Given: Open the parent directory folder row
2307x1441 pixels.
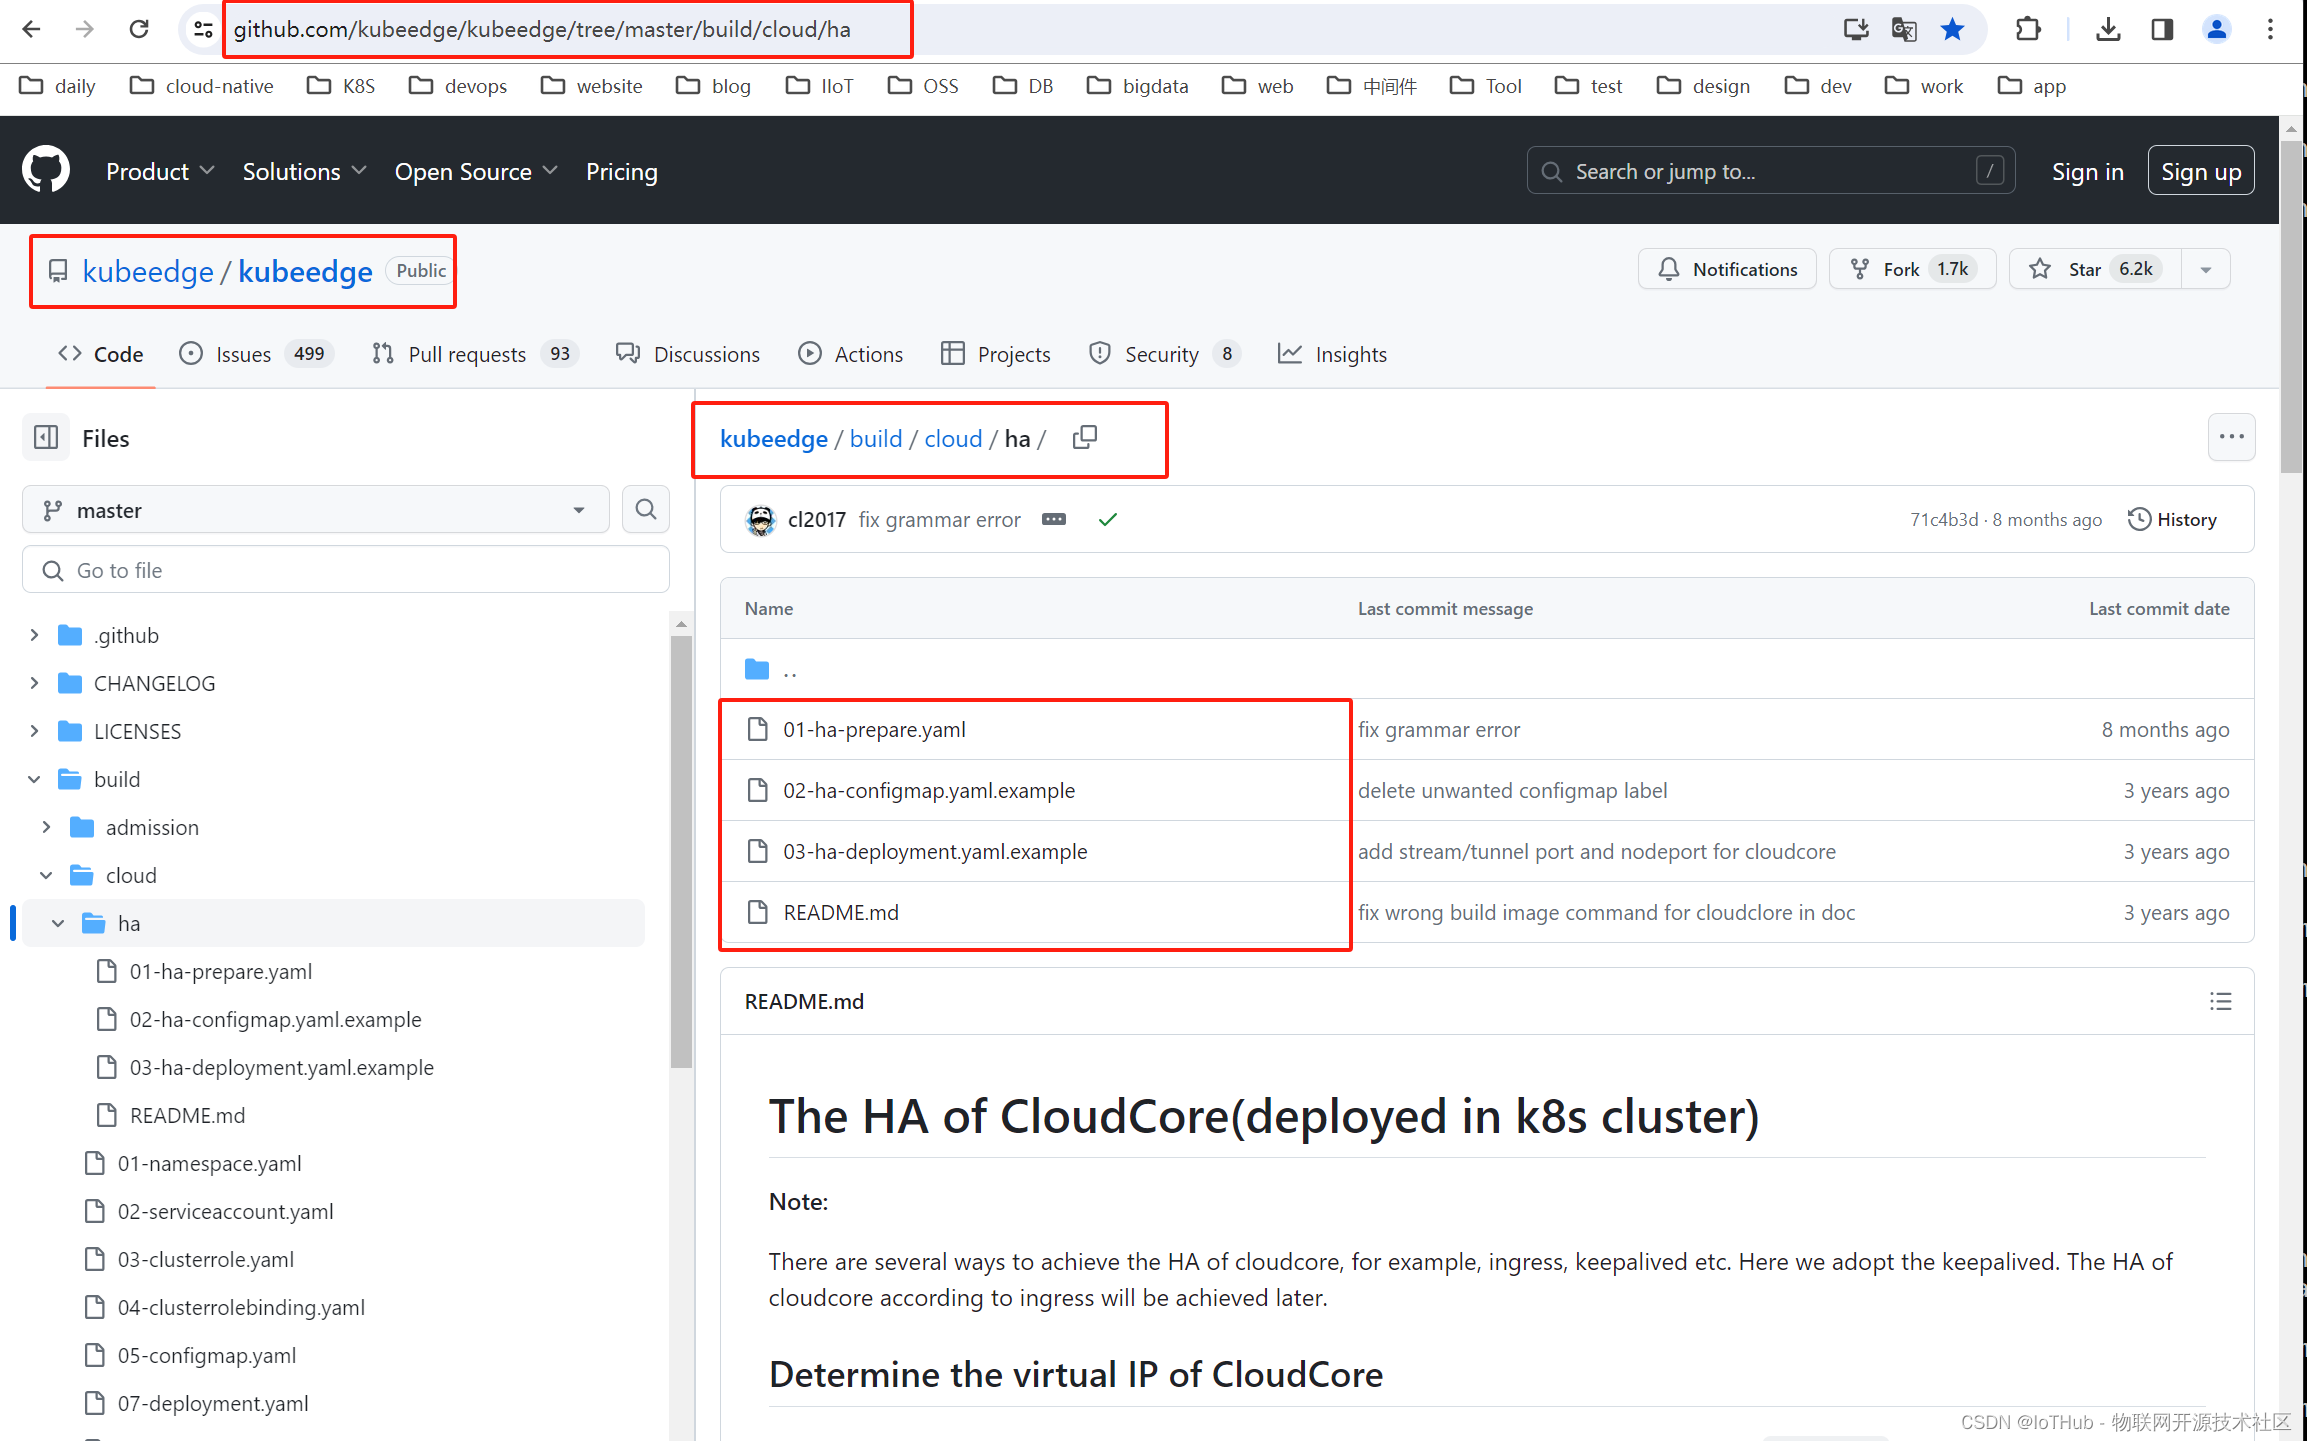Looking at the screenshot, I should 1487,668.
